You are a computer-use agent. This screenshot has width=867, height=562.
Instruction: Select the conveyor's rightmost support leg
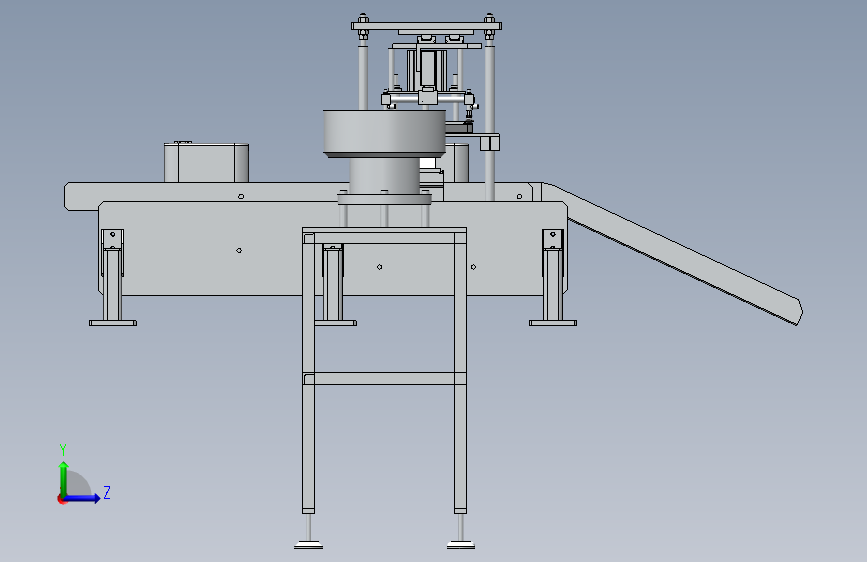pos(553,278)
